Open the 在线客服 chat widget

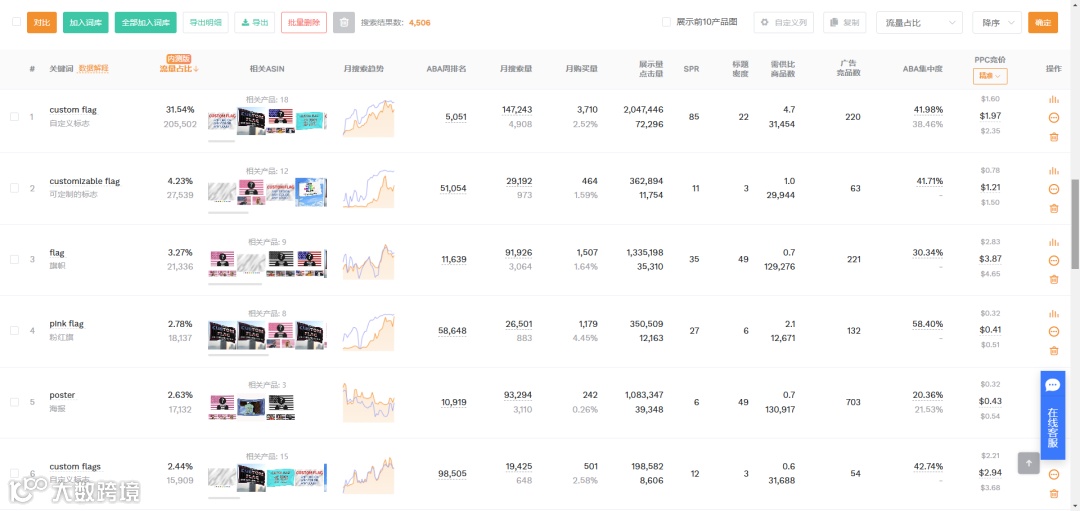(x=1052, y=415)
